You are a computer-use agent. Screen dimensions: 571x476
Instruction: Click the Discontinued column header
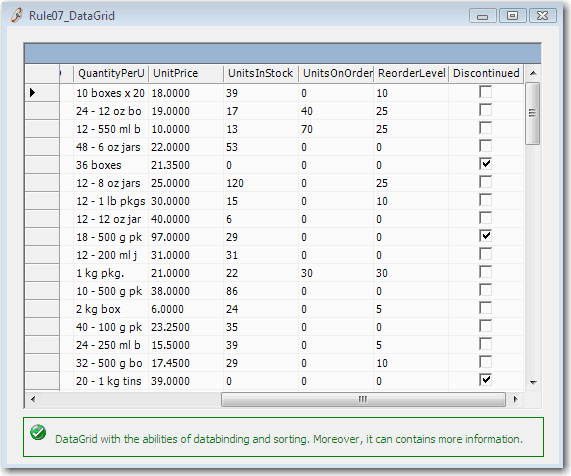[486, 73]
